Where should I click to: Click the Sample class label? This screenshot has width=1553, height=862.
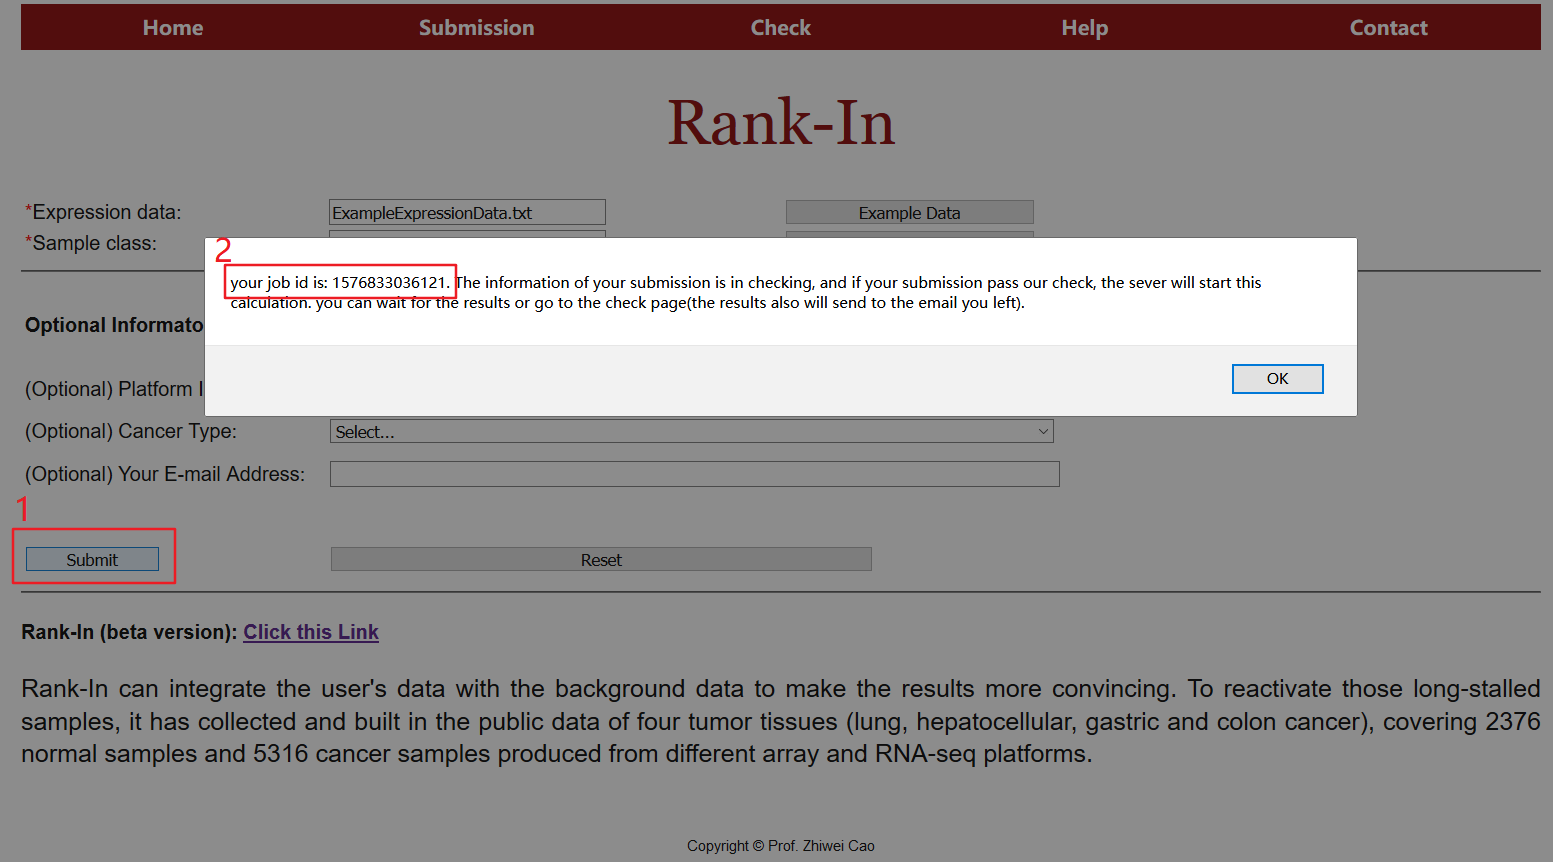[91, 243]
